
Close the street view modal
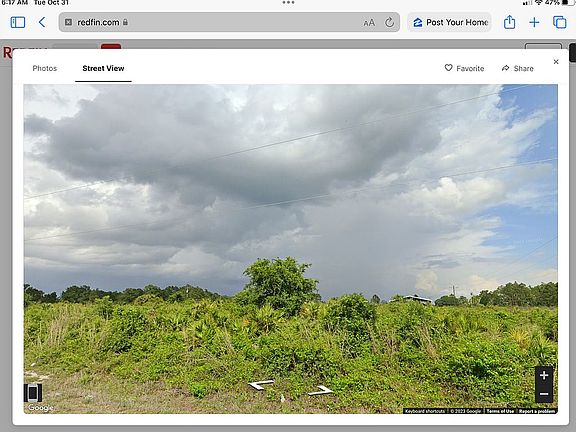pyautogui.click(x=556, y=62)
